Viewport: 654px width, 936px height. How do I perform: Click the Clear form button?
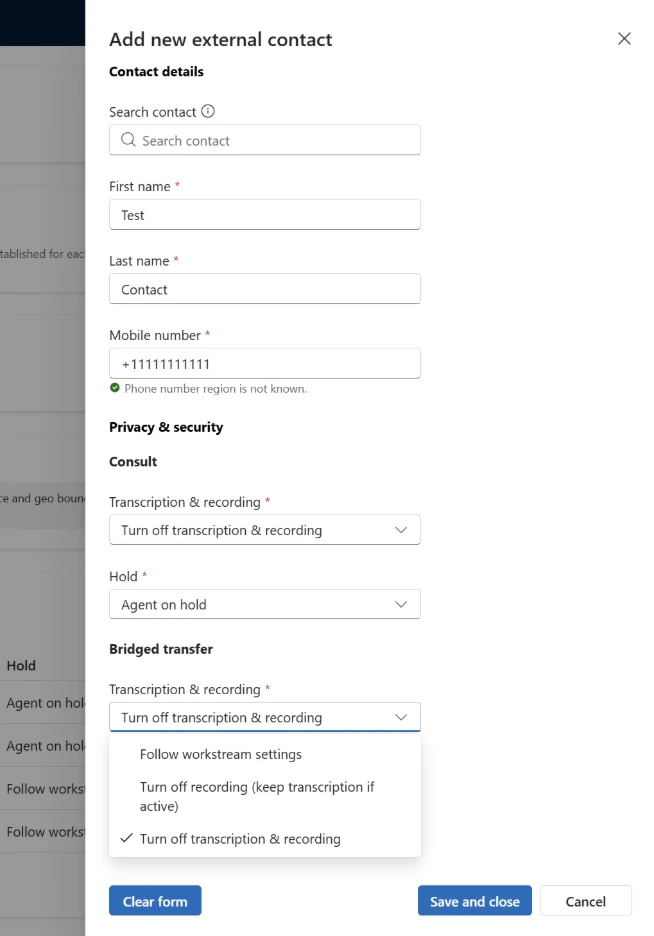[155, 901]
